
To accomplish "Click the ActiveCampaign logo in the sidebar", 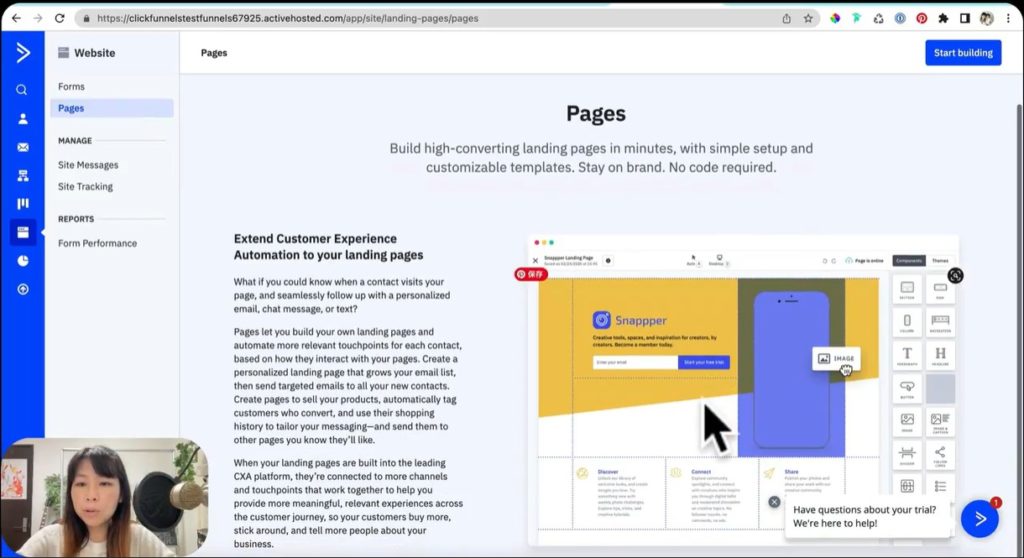I will tap(22, 52).
